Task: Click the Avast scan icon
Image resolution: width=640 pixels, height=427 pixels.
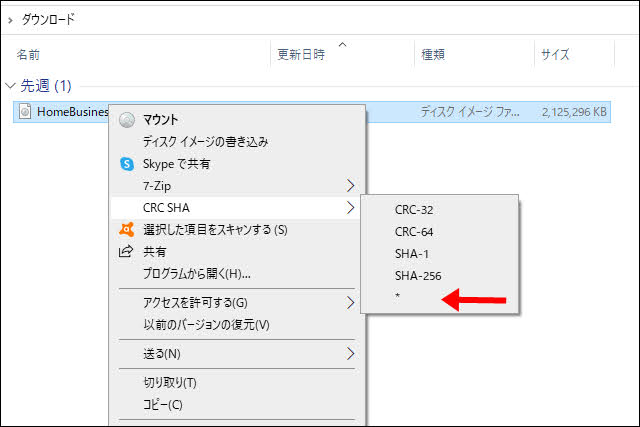Action: [127, 229]
